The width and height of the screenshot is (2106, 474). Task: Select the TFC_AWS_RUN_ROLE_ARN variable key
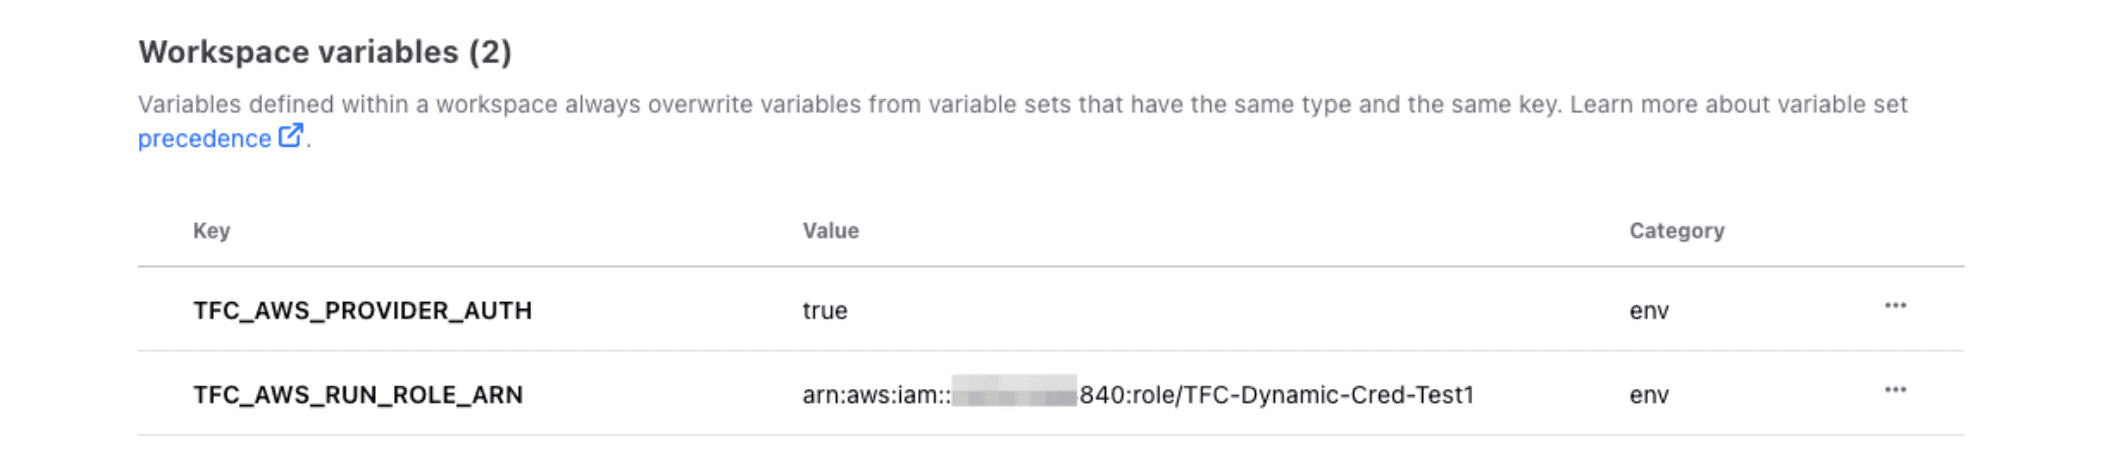(x=358, y=395)
